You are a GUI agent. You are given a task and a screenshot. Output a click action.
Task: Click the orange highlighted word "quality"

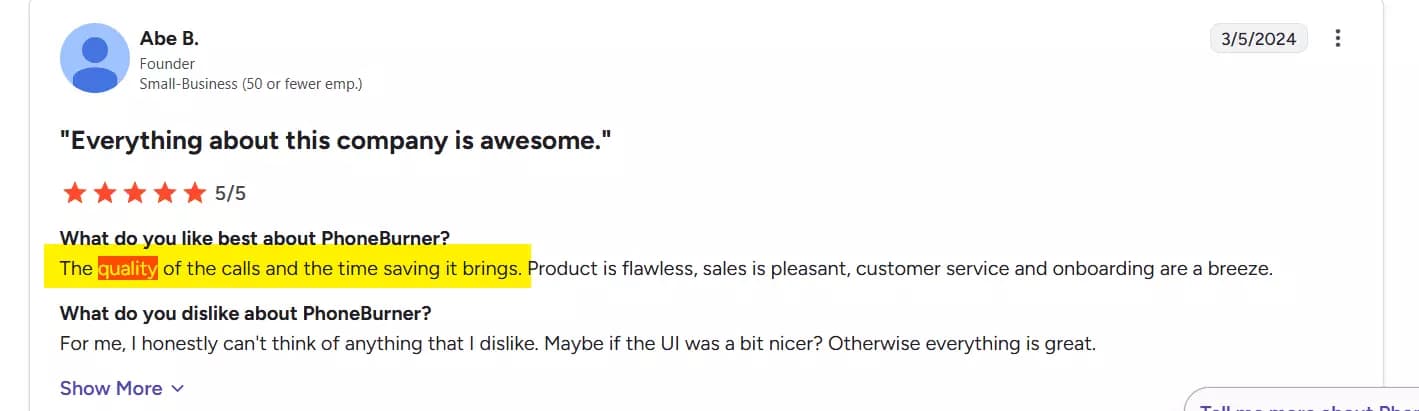[128, 268]
